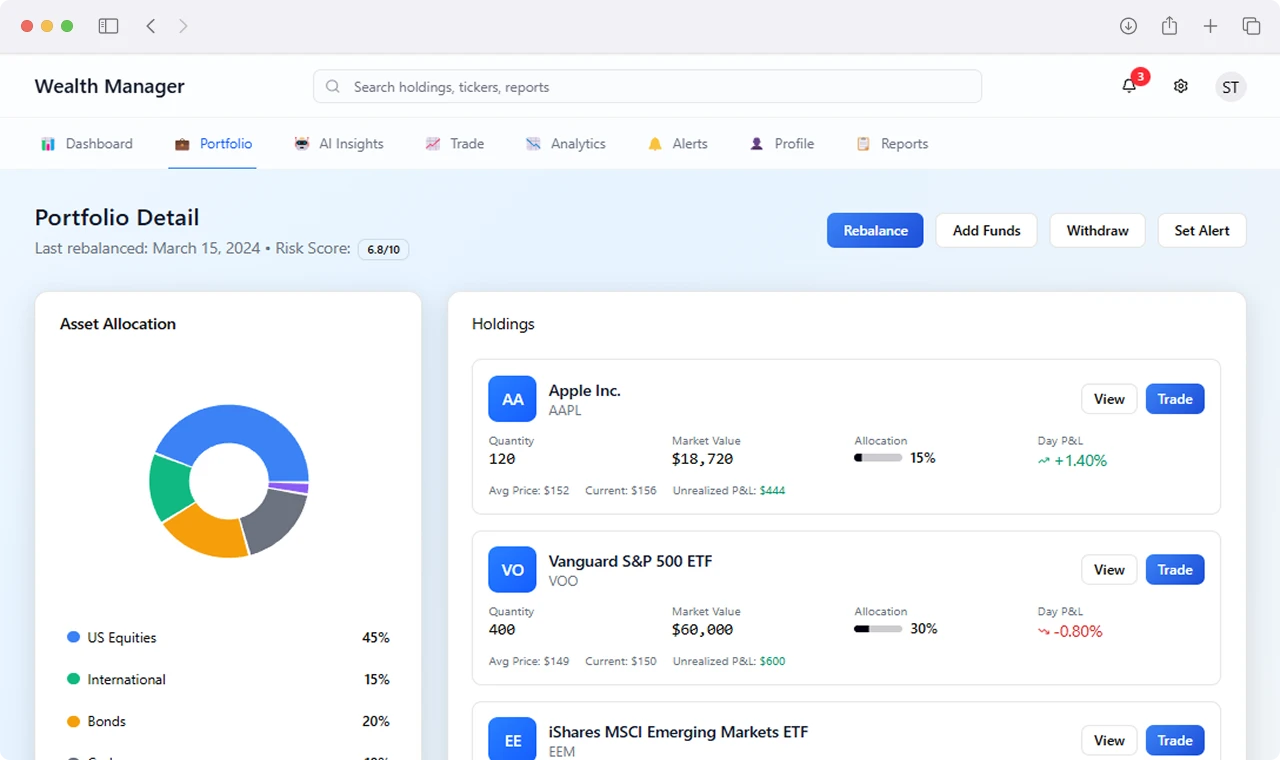
Task: Click the Wealth Manager title
Action: click(x=110, y=86)
